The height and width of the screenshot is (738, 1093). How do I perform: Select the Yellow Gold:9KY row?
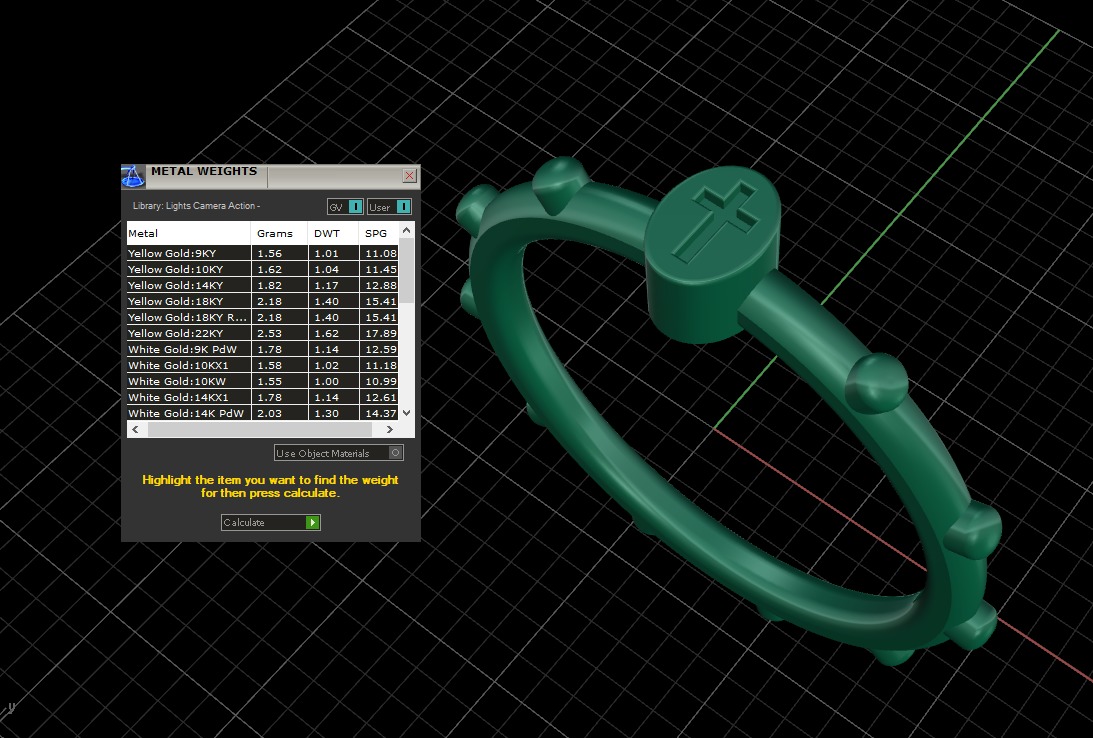pos(262,253)
